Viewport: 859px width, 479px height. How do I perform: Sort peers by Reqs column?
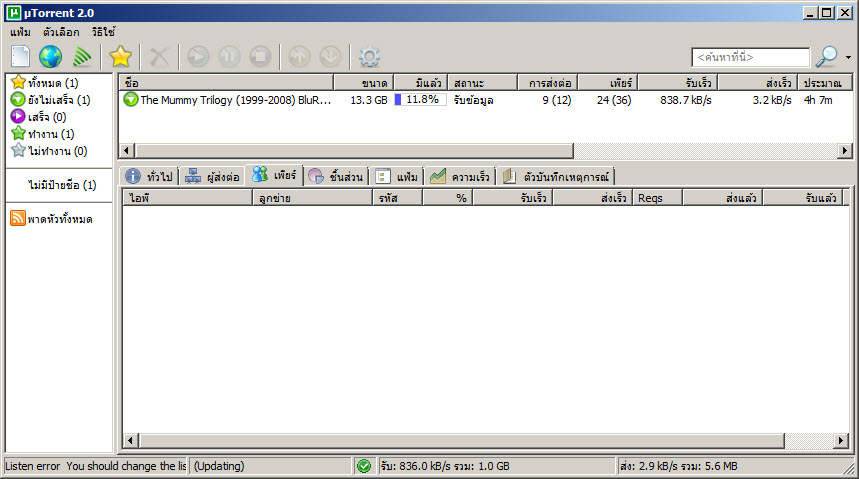click(657, 198)
